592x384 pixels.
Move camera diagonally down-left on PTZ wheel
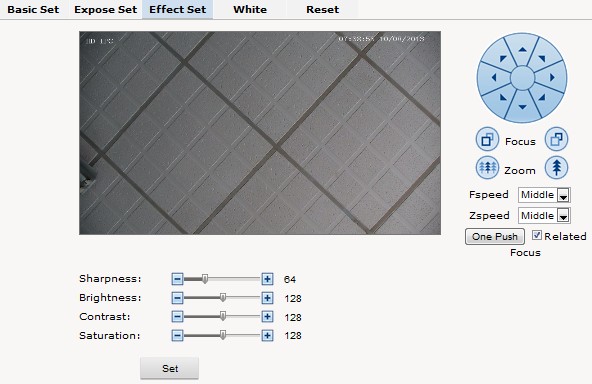pyautogui.click(x=503, y=97)
